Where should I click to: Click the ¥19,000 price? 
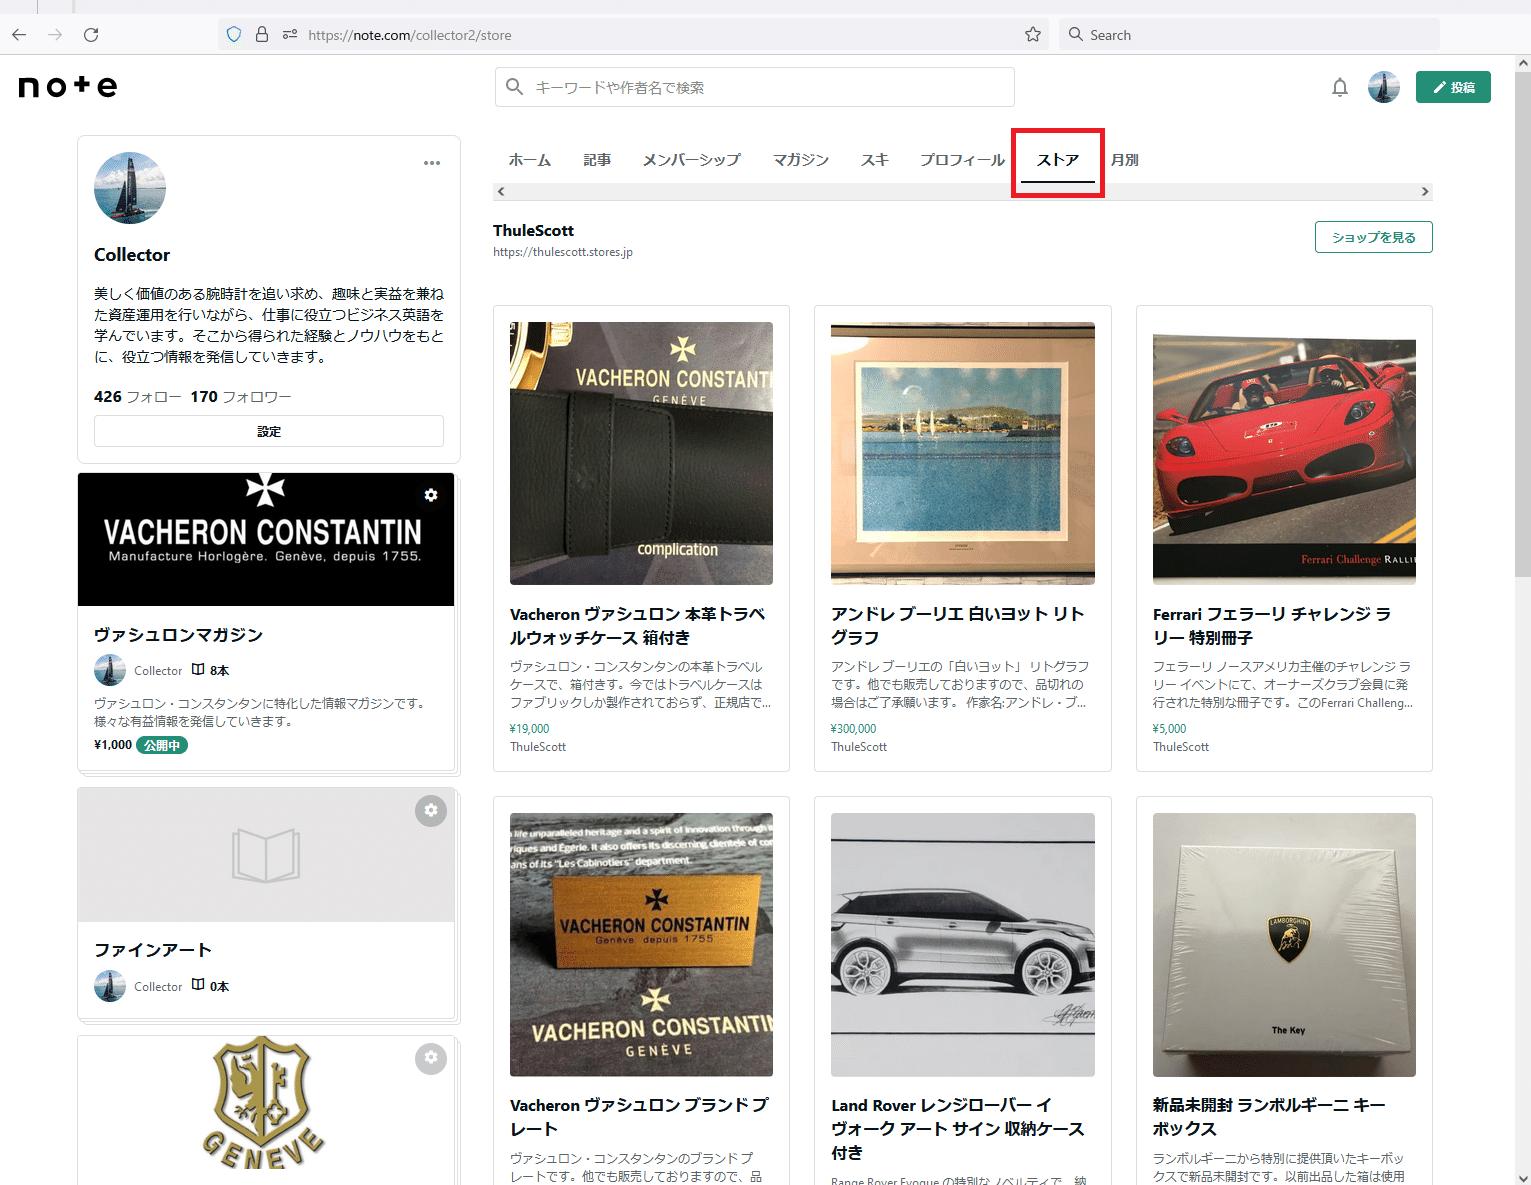(x=530, y=729)
